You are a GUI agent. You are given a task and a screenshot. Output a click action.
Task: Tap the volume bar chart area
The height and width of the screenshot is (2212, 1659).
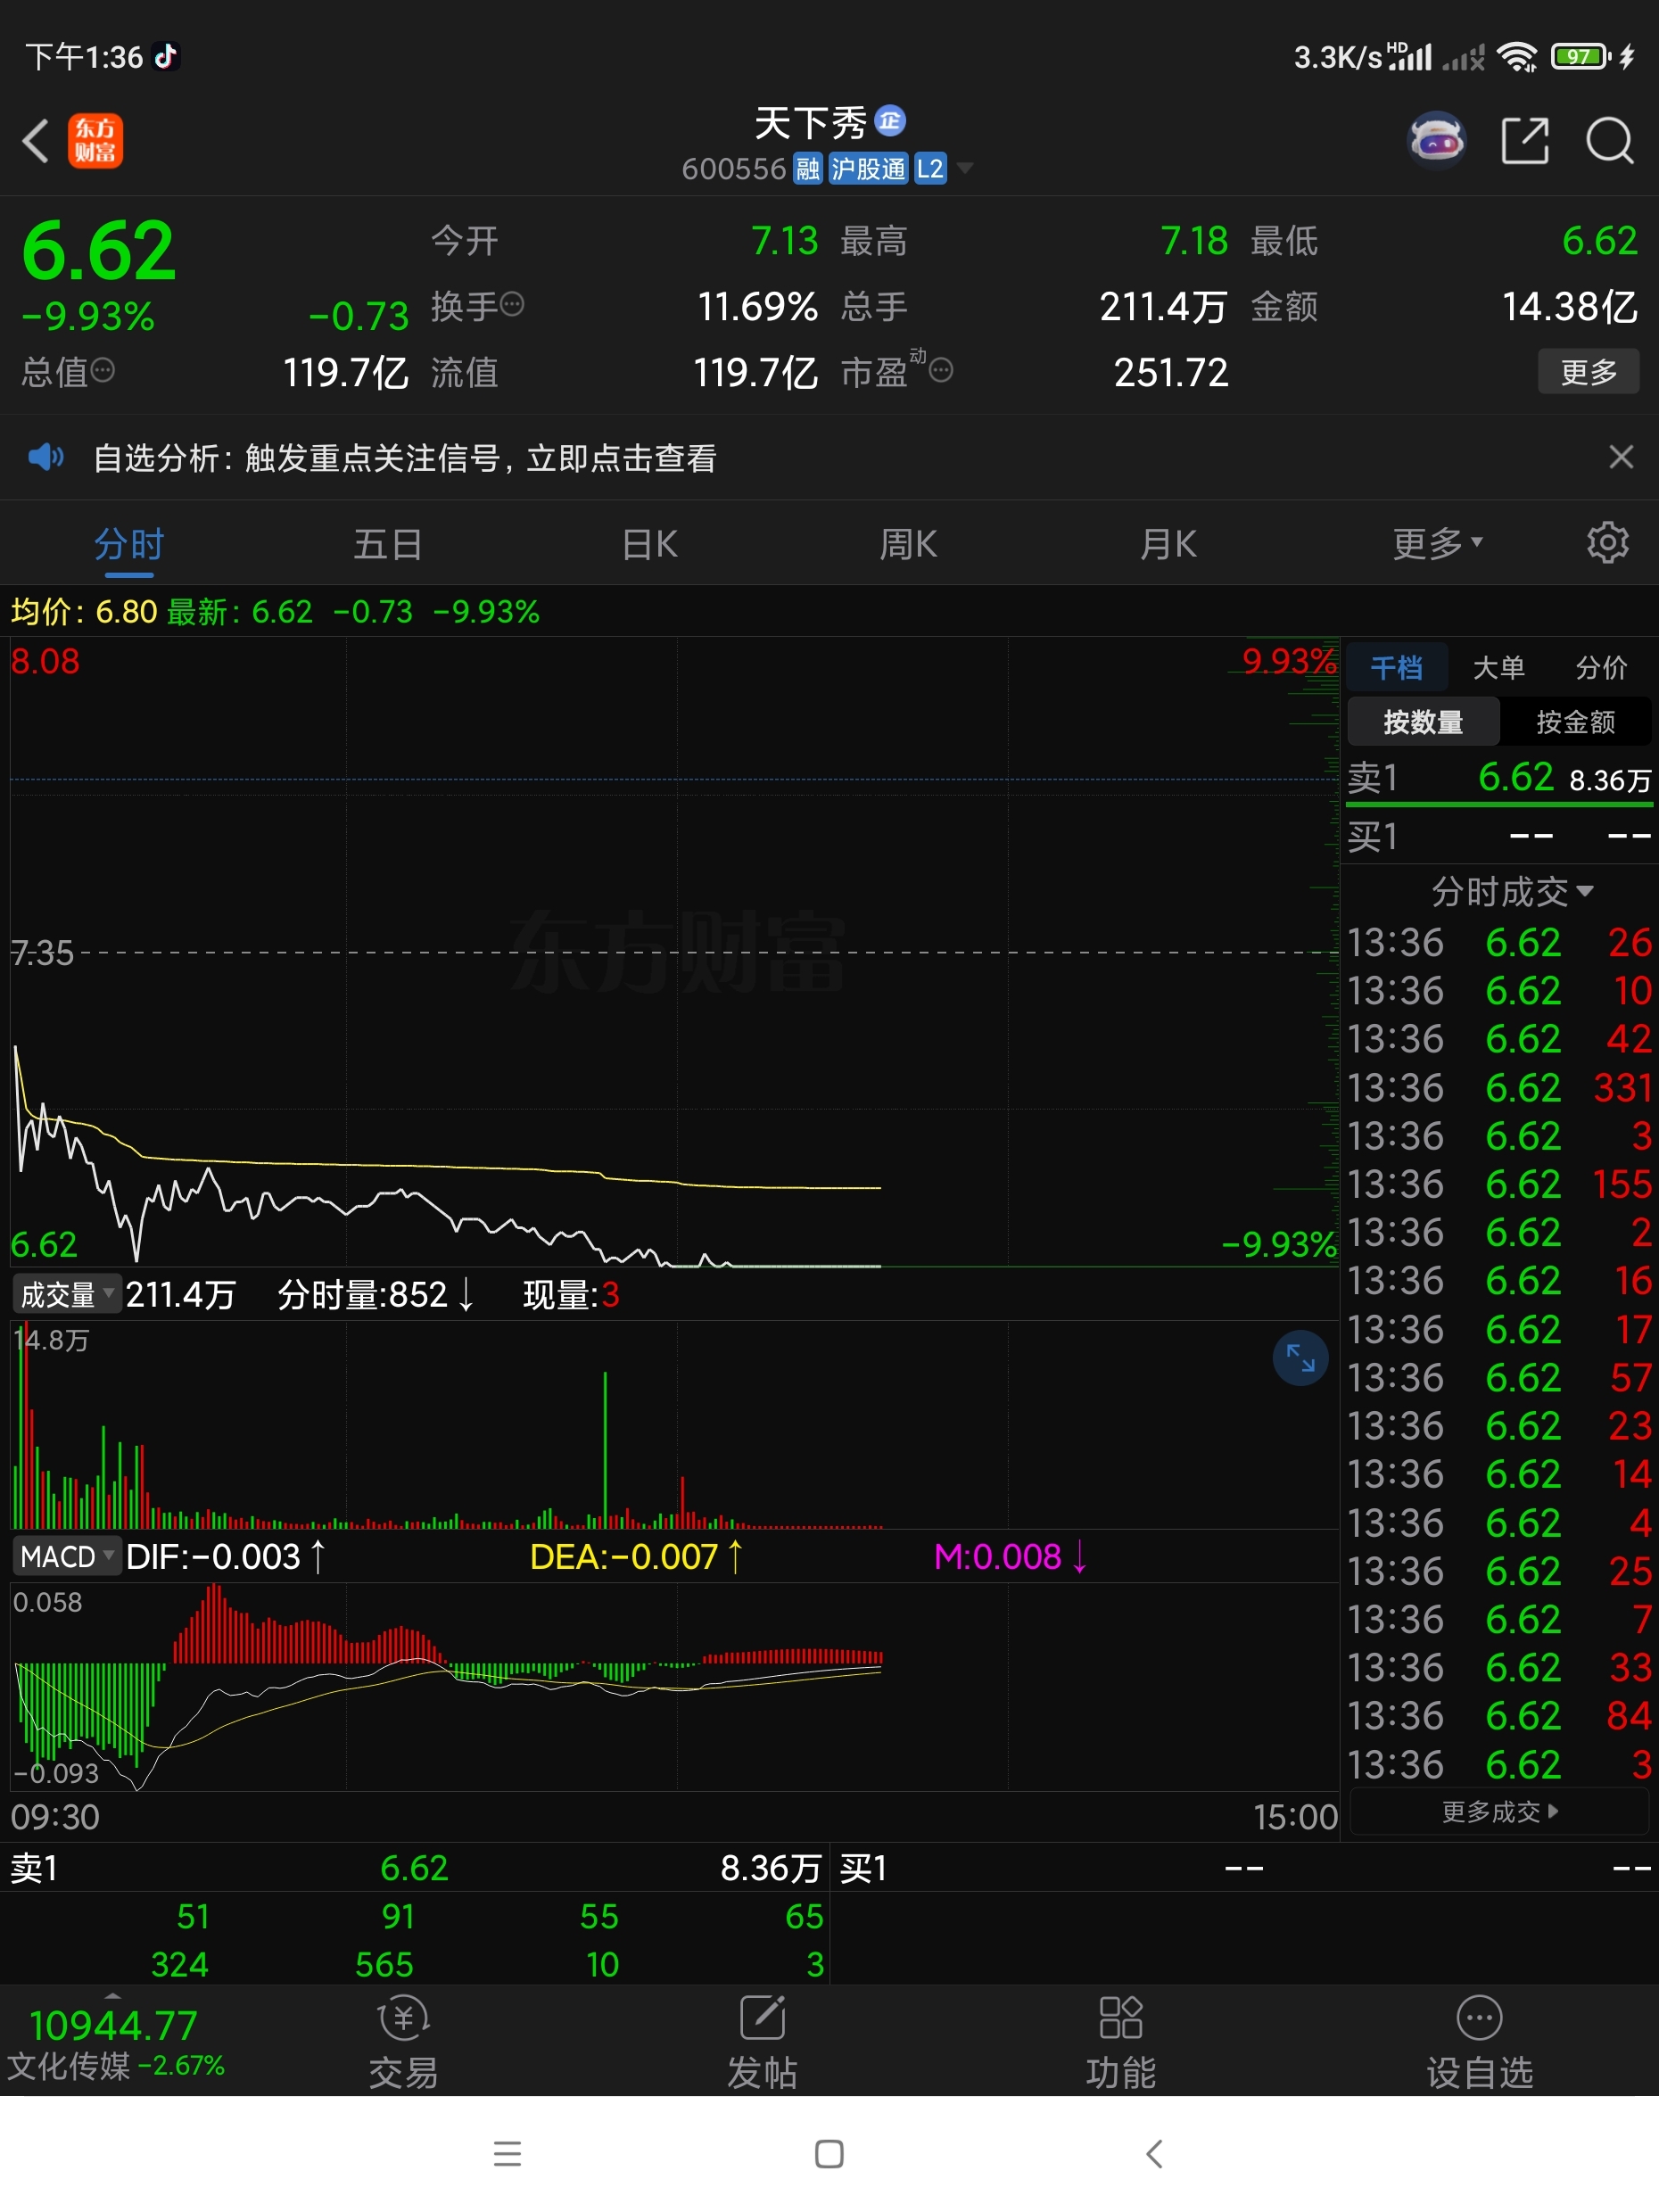pyautogui.click(x=674, y=1425)
